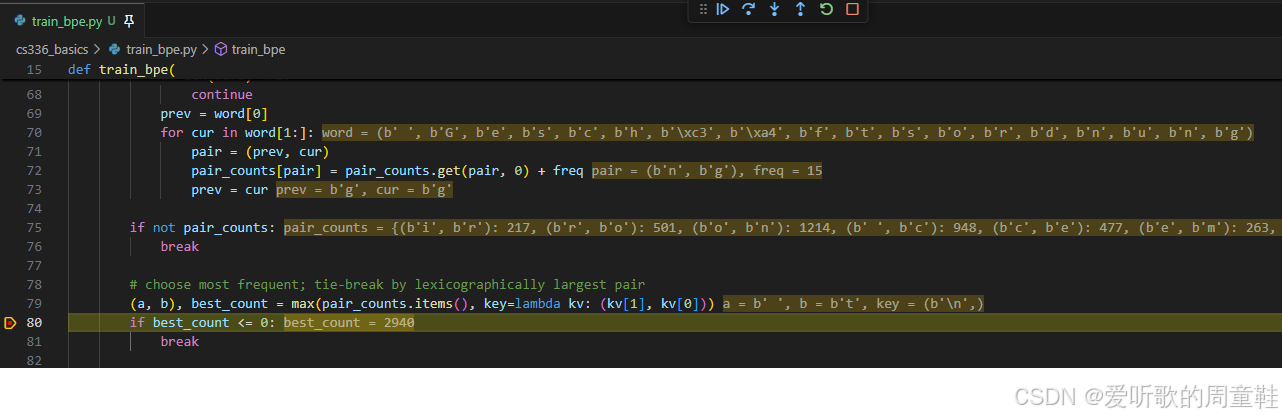This screenshot has width=1282, height=418.
Task: Click line number 82 in the gutter
Action: tap(34, 361)
